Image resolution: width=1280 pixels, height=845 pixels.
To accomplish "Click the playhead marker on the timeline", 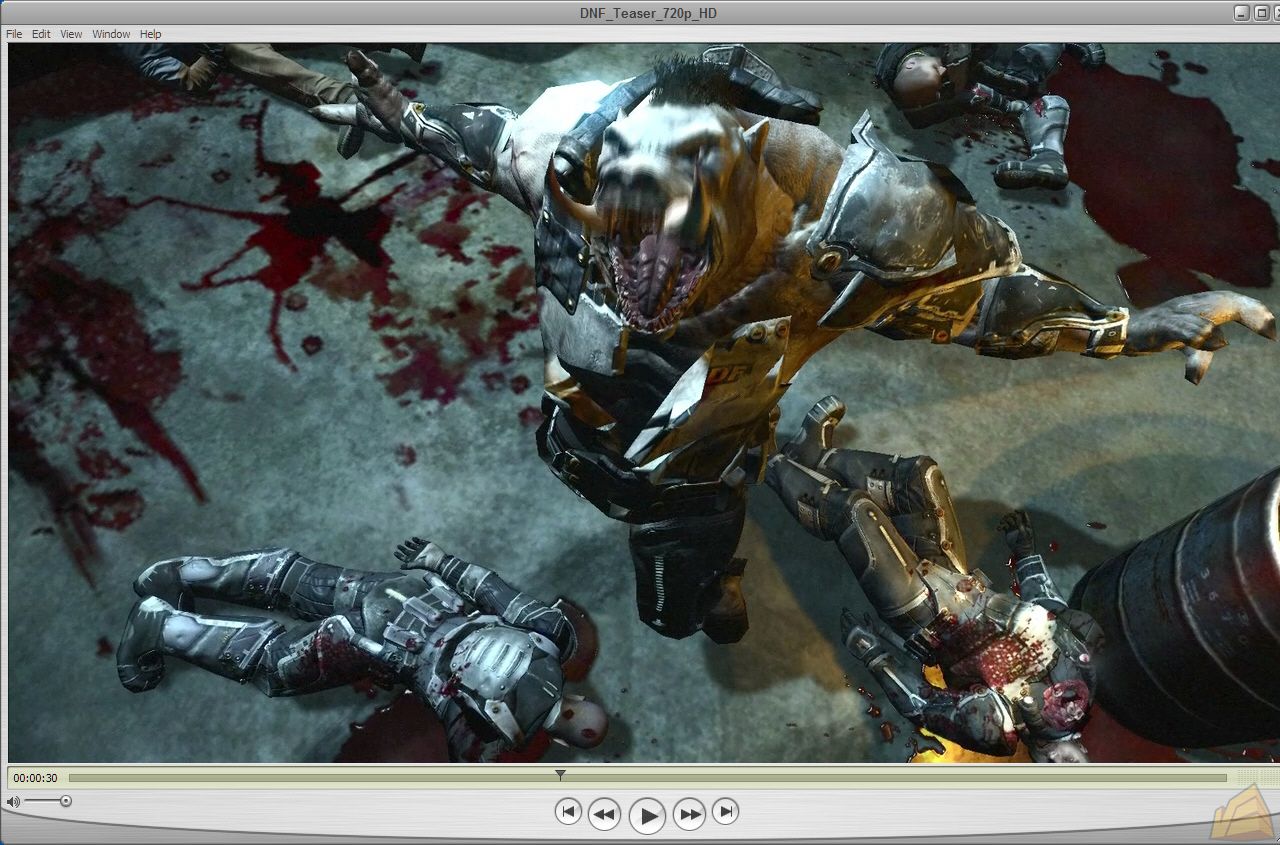I will point(560,775).
